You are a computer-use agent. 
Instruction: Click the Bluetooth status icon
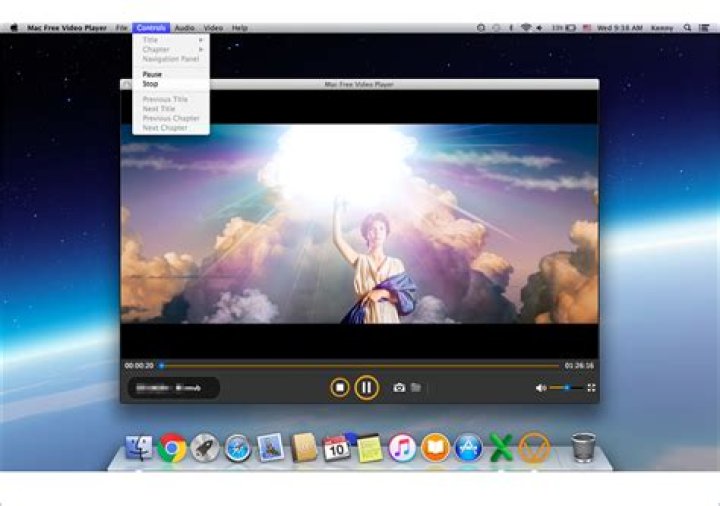(x=511, y=28)
